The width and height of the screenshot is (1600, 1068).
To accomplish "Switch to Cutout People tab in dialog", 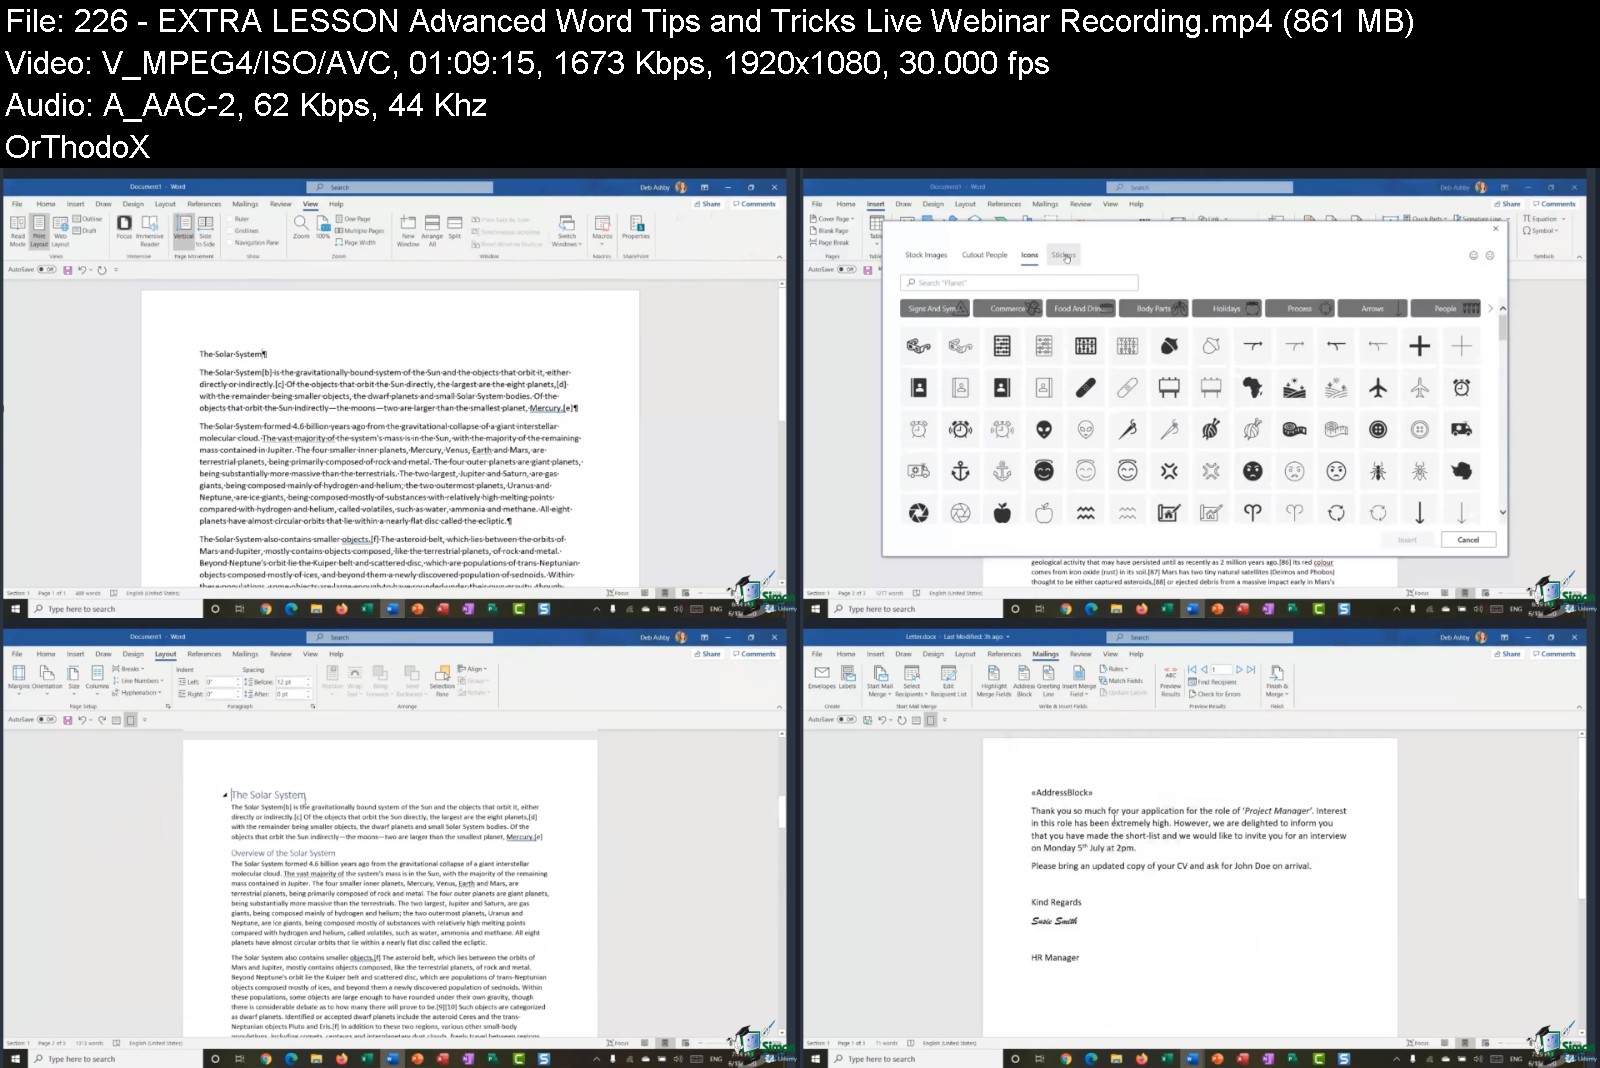I will [x=984, y=255].
